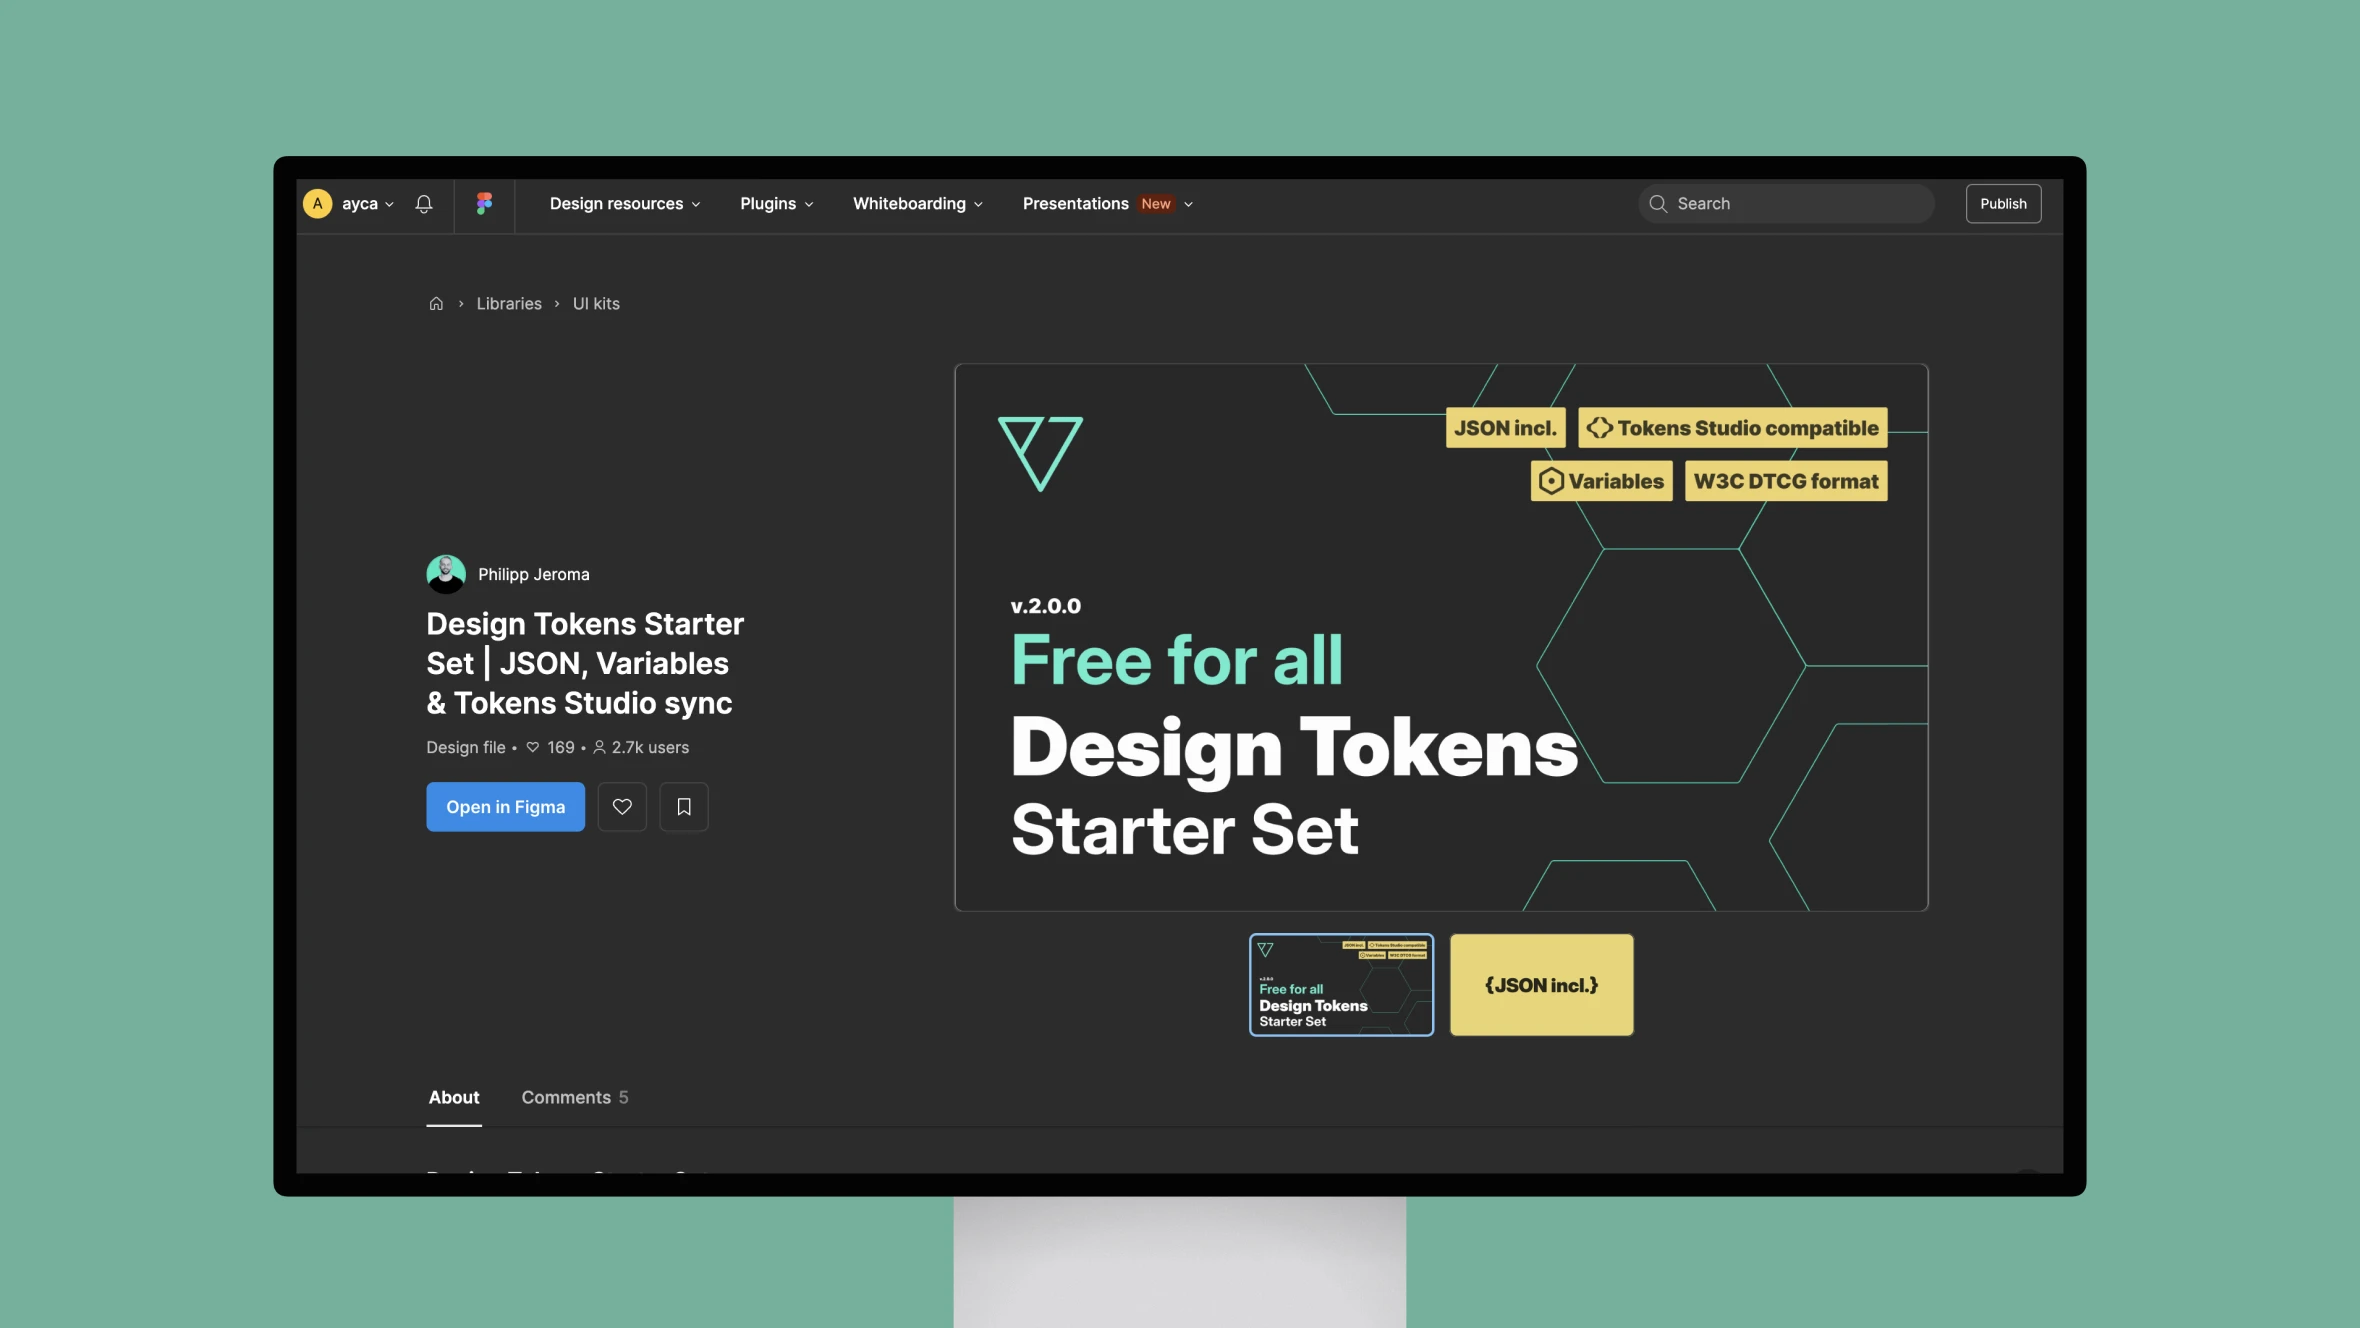Click the JSON thumbnail preview
Image resolution: width=2360 pixels, height=1328 pixels.
coord(1541,984)
